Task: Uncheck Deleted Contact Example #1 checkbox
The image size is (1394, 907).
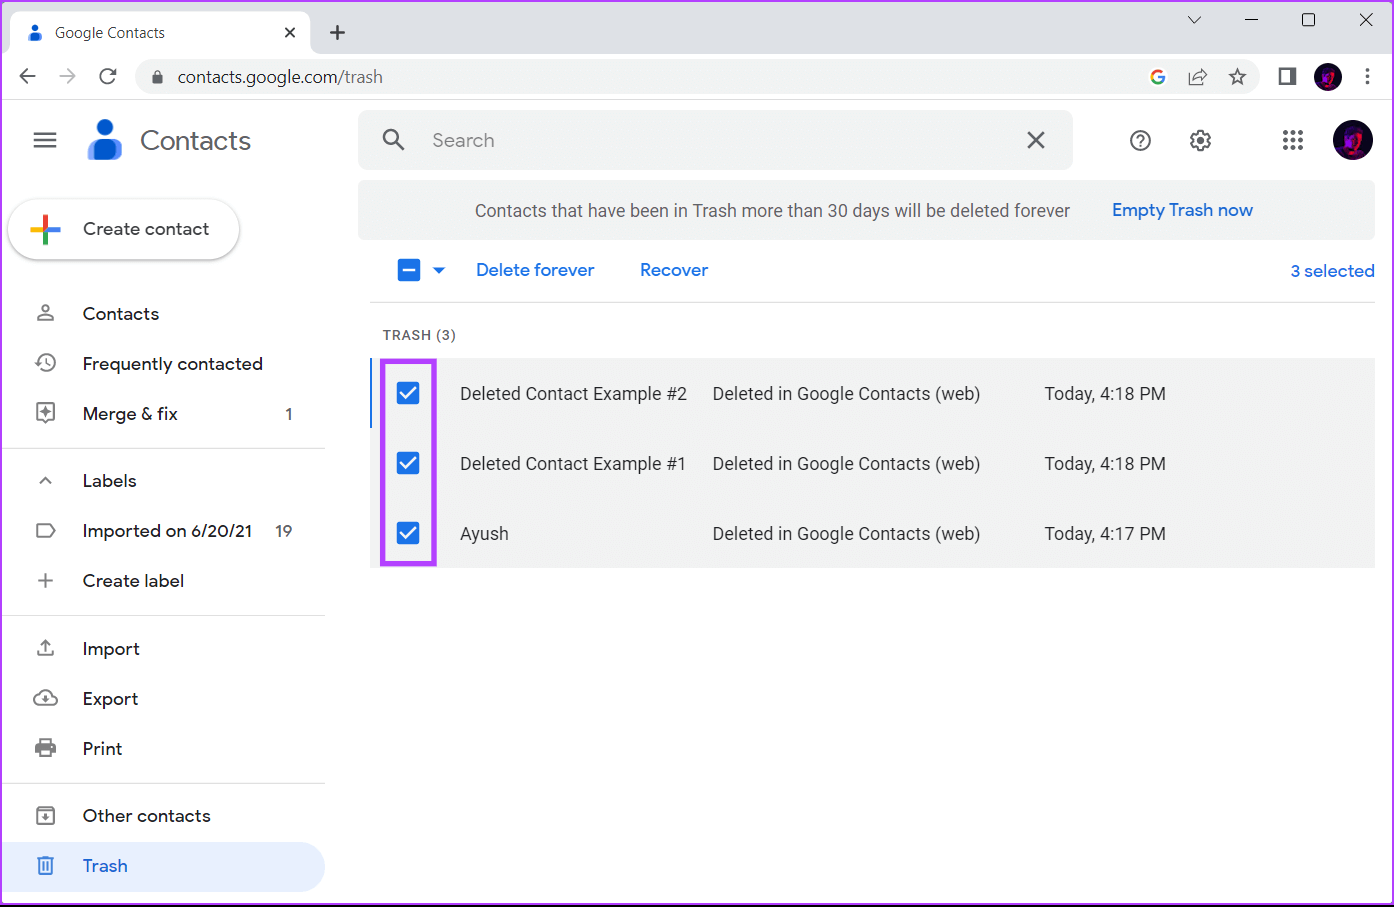Action: click(408, 463)
